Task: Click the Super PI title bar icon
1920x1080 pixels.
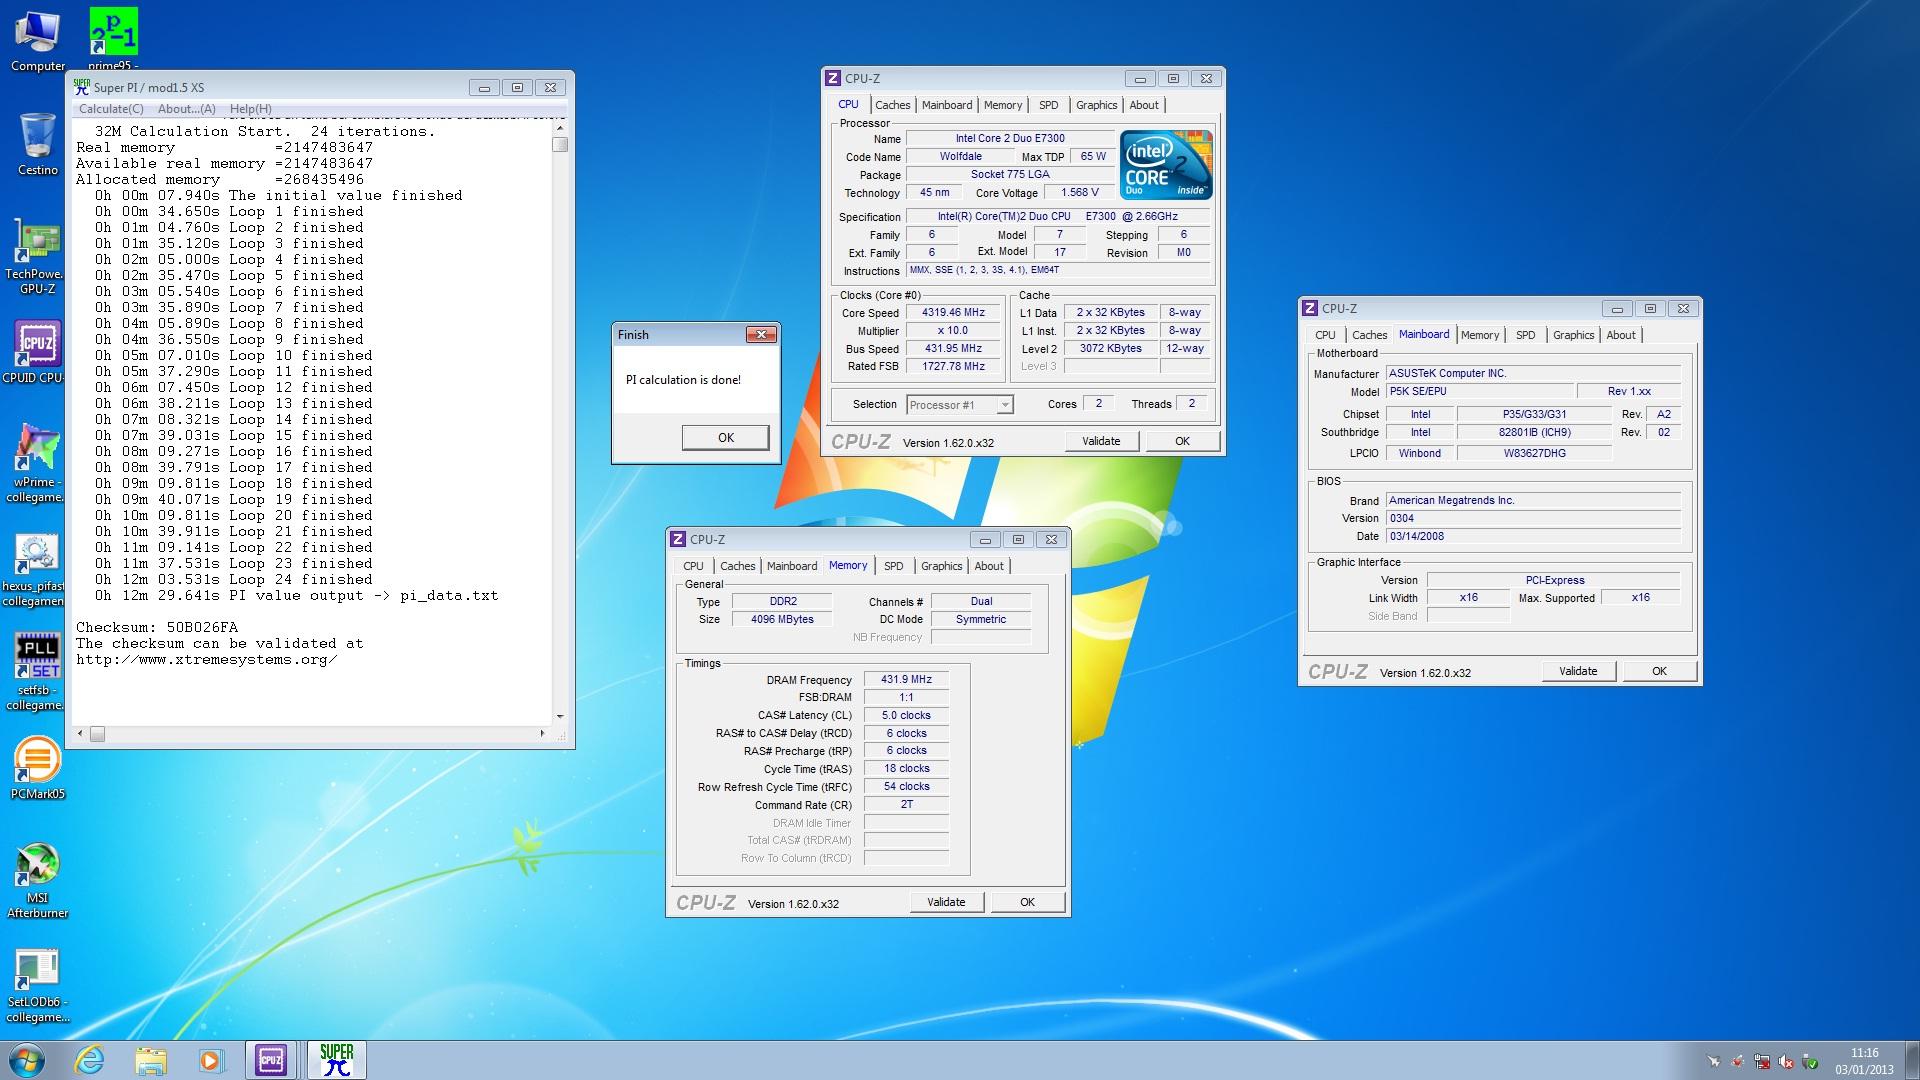Action: point(82,87)
